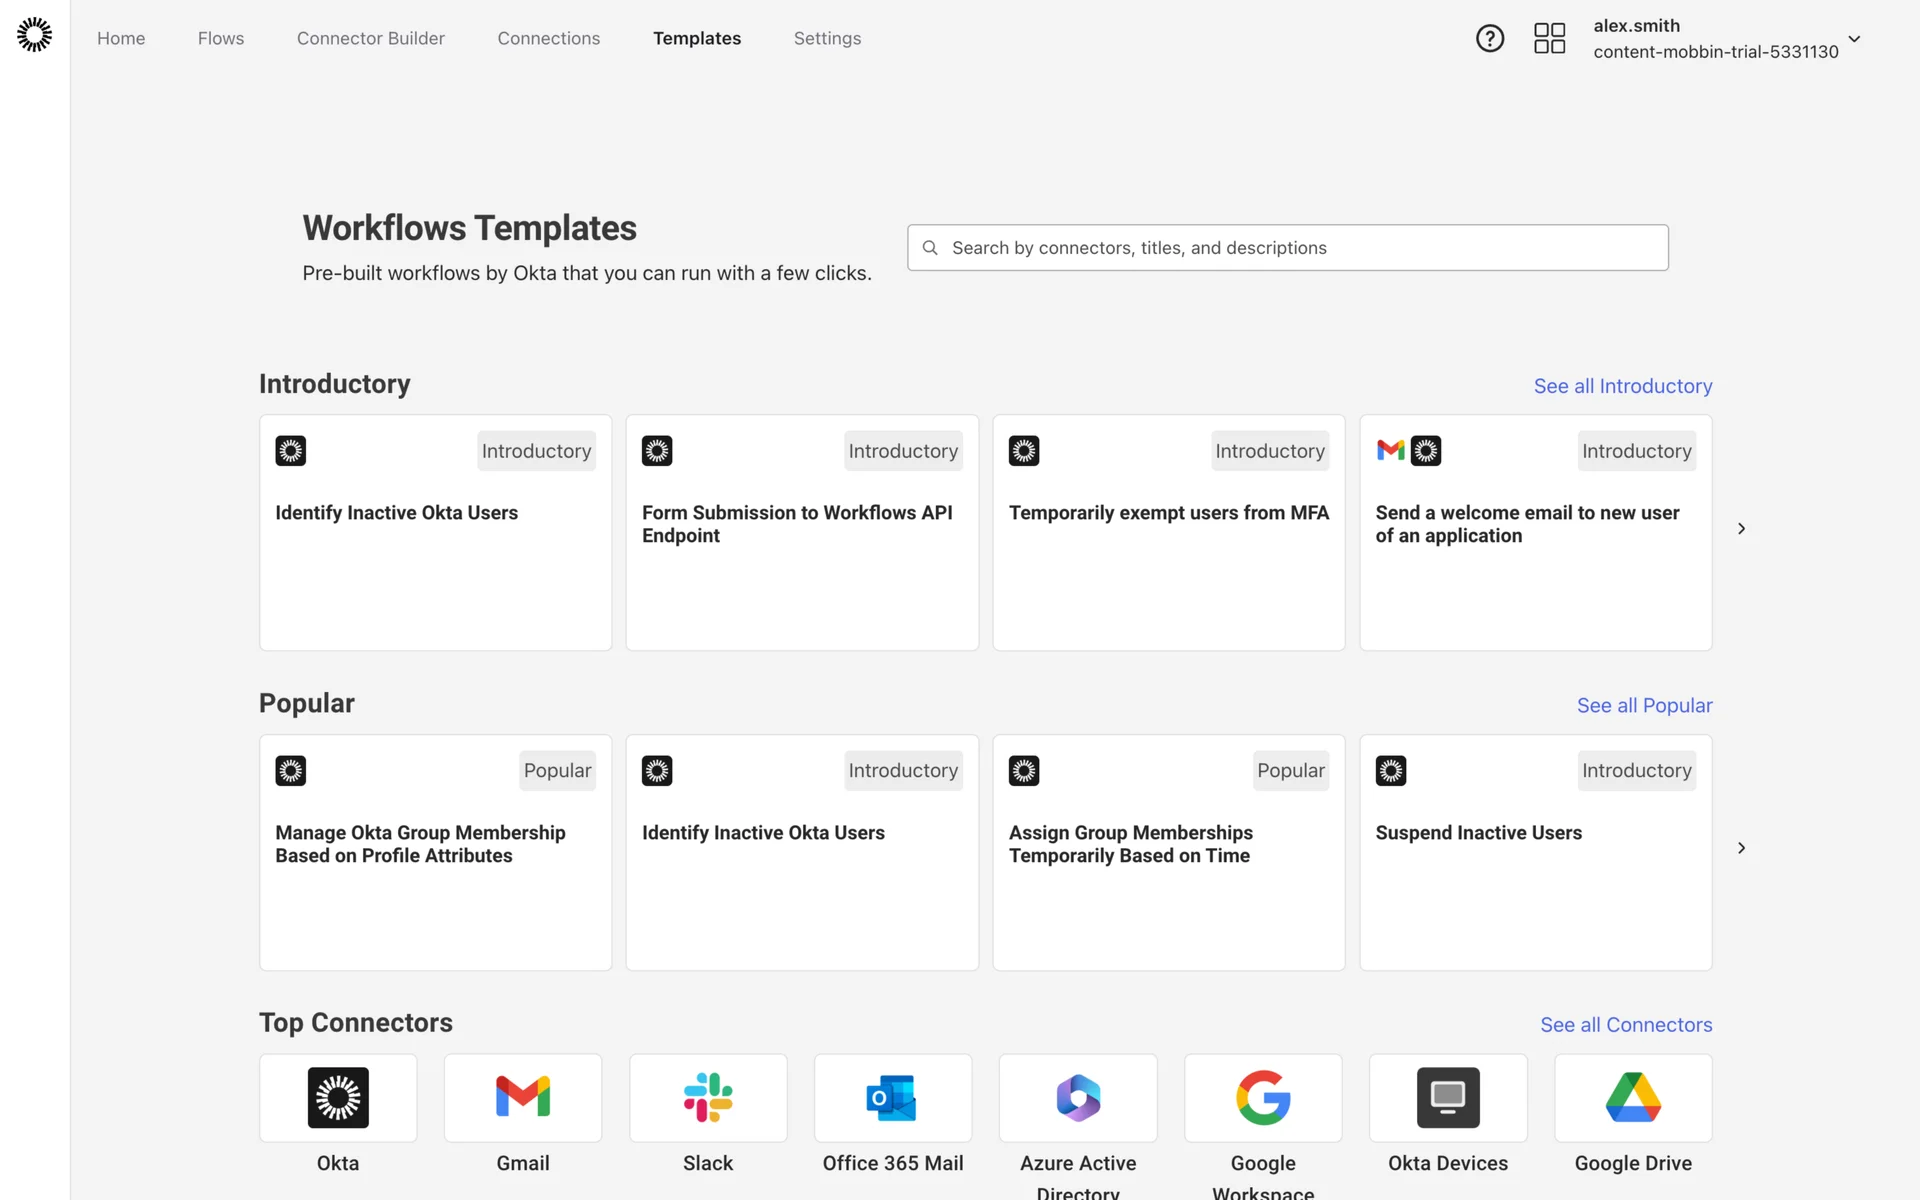Open the Office 365 Mail connector
The height and width of the screenshot is (1200, 1920).
click(x=892, y=1097)
